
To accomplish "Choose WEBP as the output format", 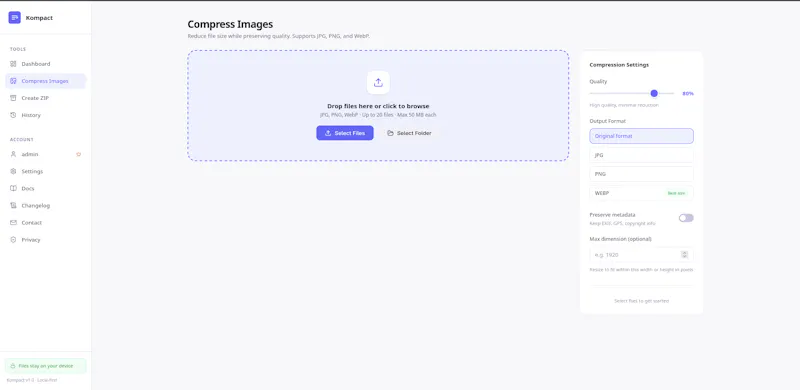I will point(641,193).
